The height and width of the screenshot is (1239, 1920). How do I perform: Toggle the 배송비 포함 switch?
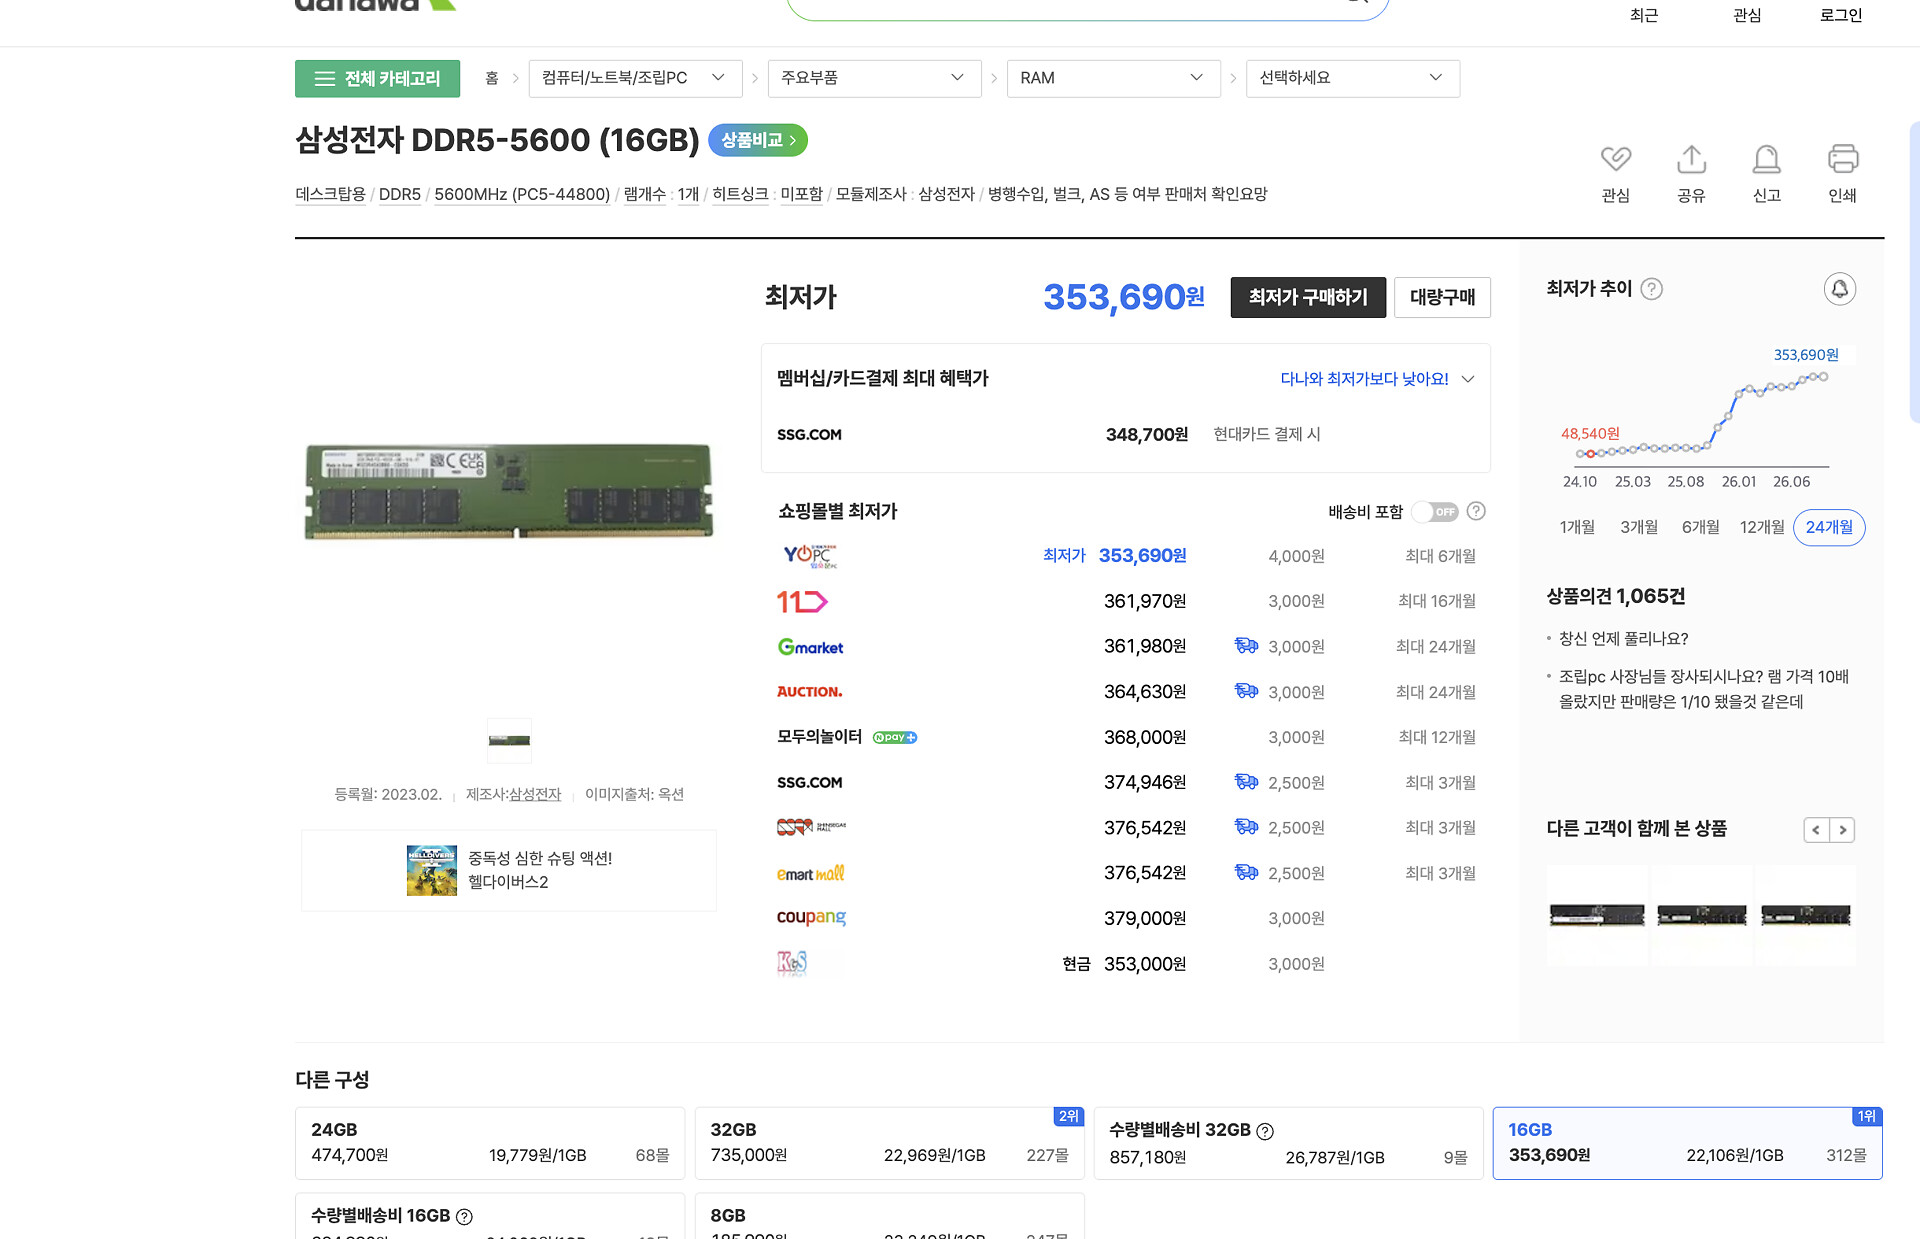[1436, 512]
